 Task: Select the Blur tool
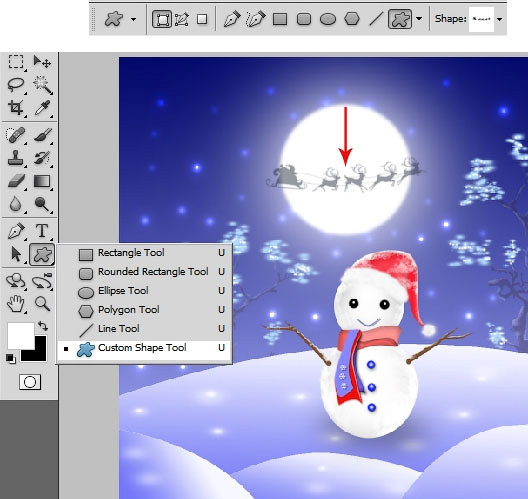tap(16, 204)
